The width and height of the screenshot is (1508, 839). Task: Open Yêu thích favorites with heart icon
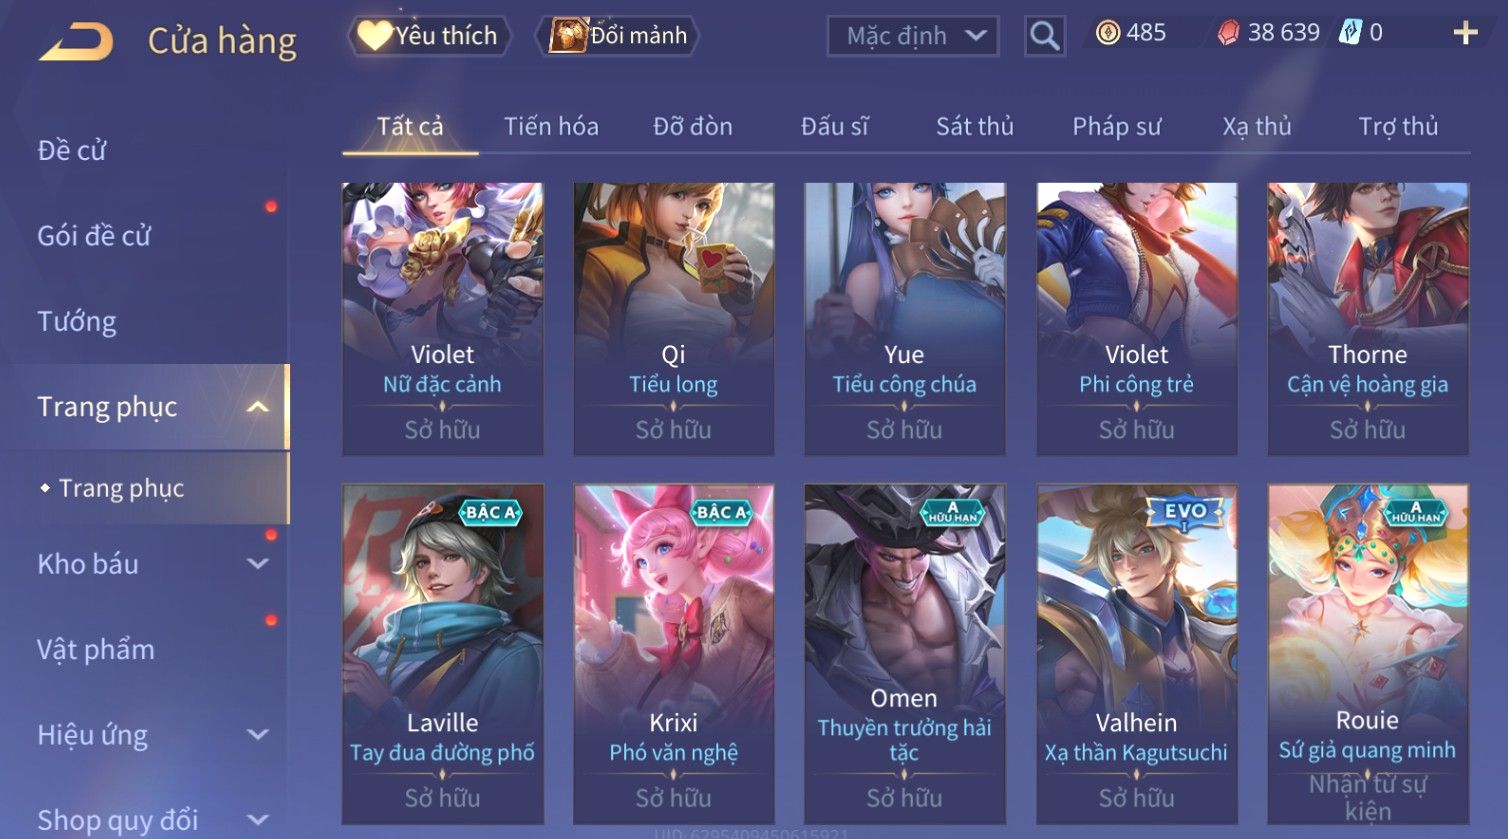pos(429,36)
